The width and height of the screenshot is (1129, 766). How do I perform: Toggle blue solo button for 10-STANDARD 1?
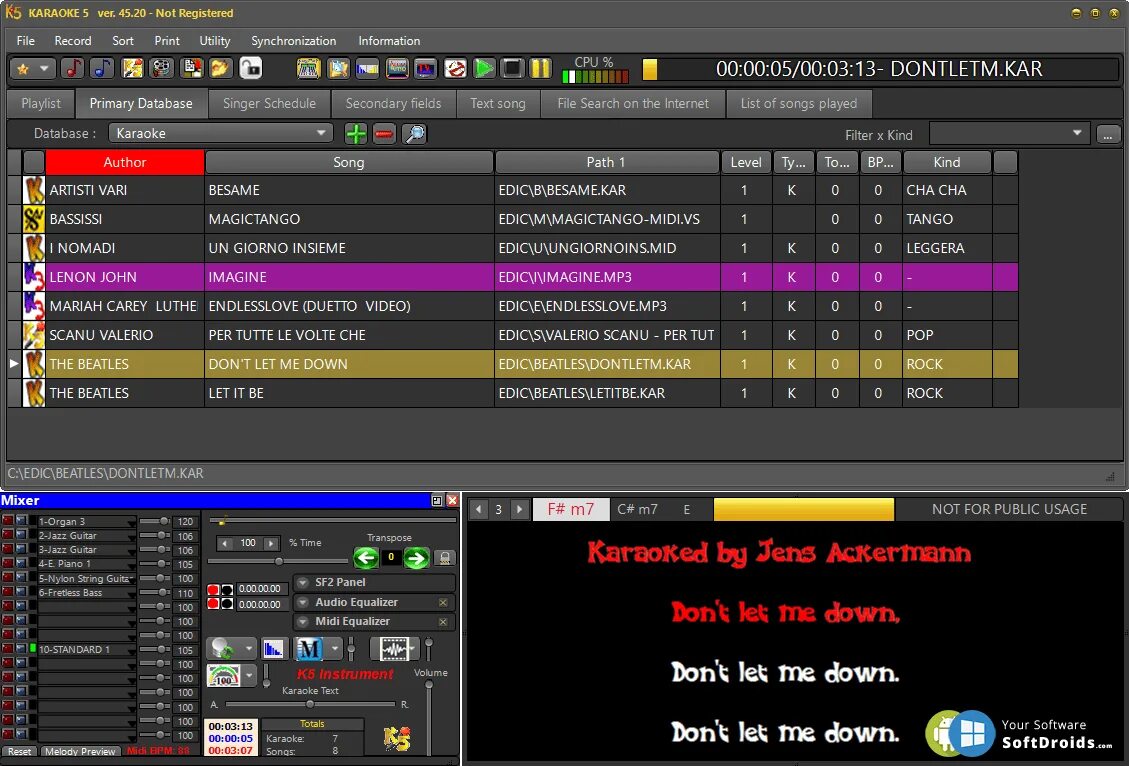[x=21, y=649]
